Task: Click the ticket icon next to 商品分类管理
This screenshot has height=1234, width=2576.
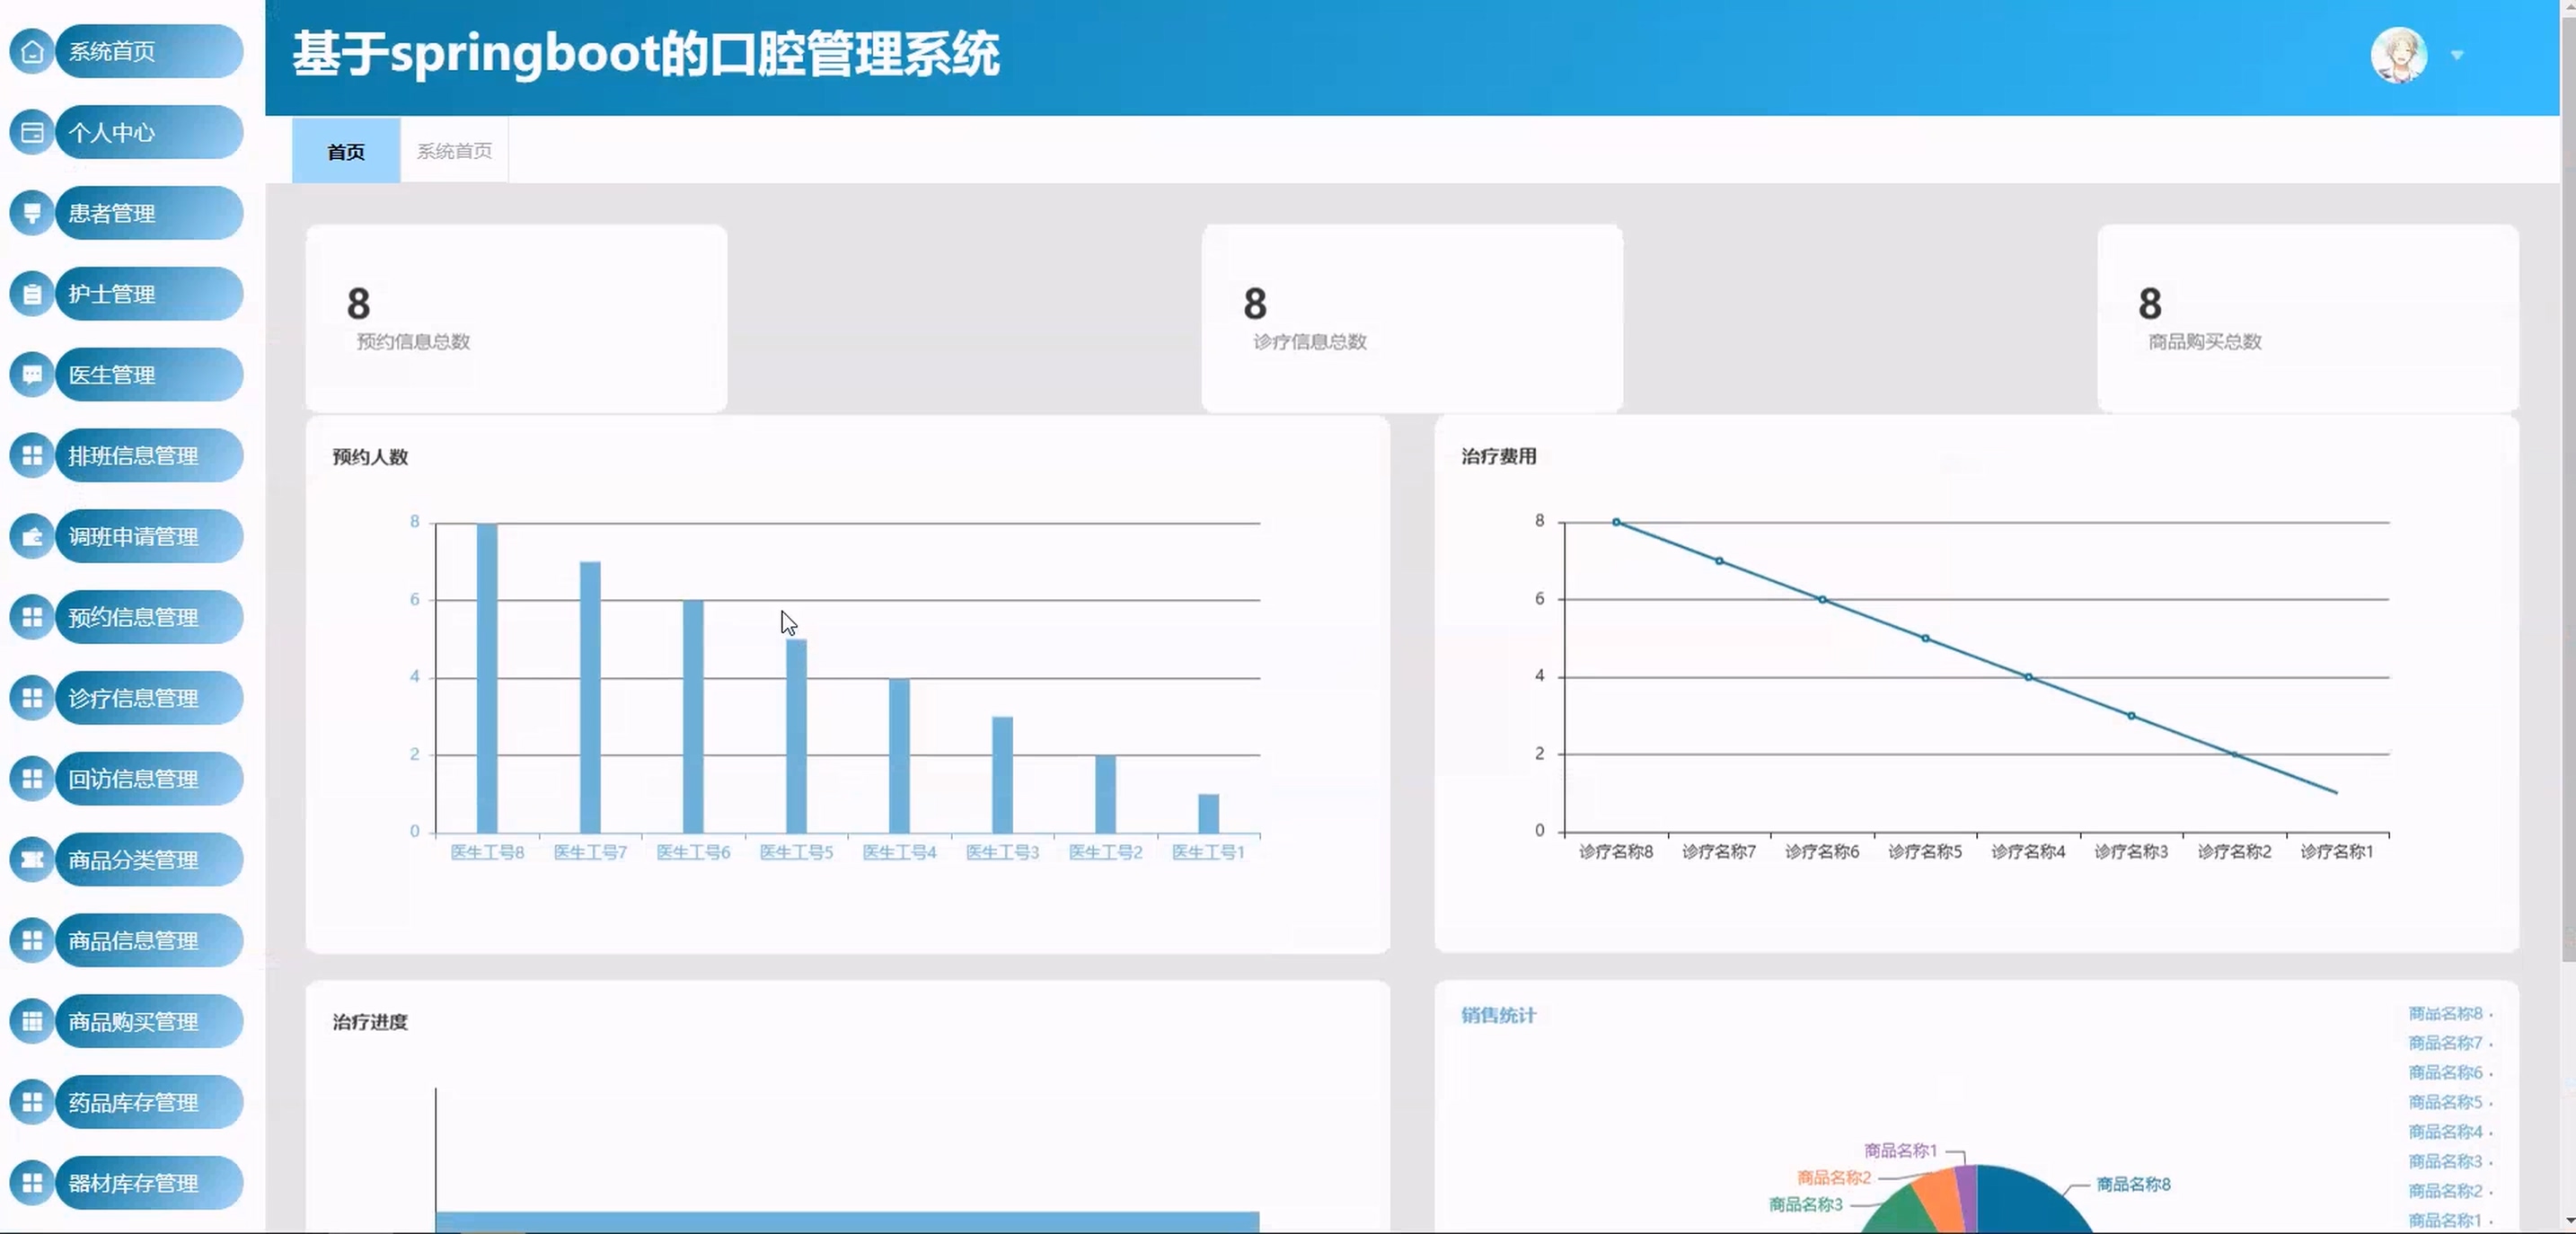Action: point(32,860)
